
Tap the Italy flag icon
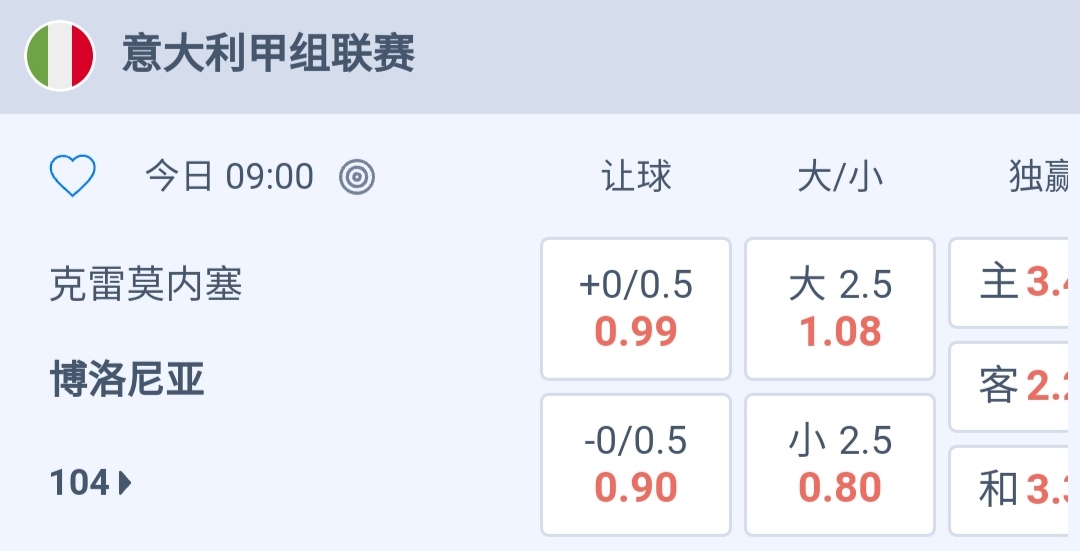(60, 56)
